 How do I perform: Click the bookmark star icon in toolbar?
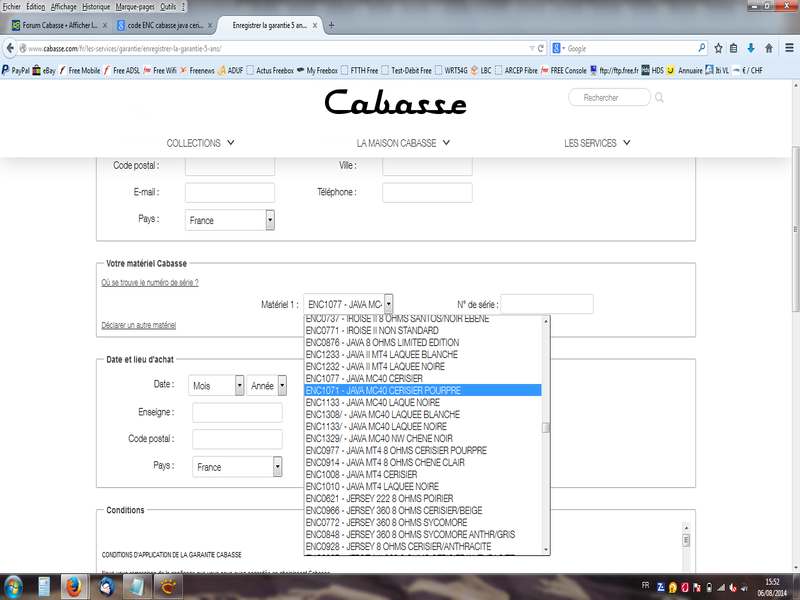click(717, 48)
